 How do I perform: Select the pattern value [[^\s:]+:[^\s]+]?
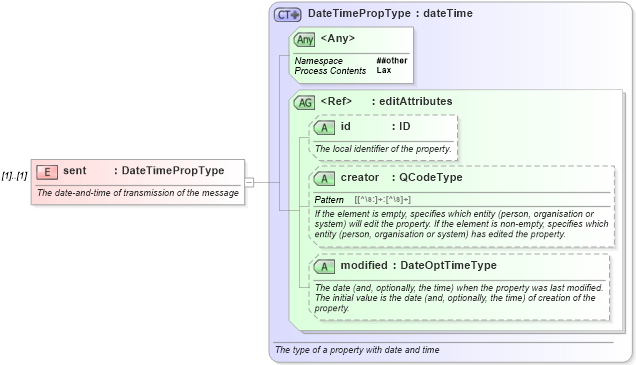tap(382, 200)
